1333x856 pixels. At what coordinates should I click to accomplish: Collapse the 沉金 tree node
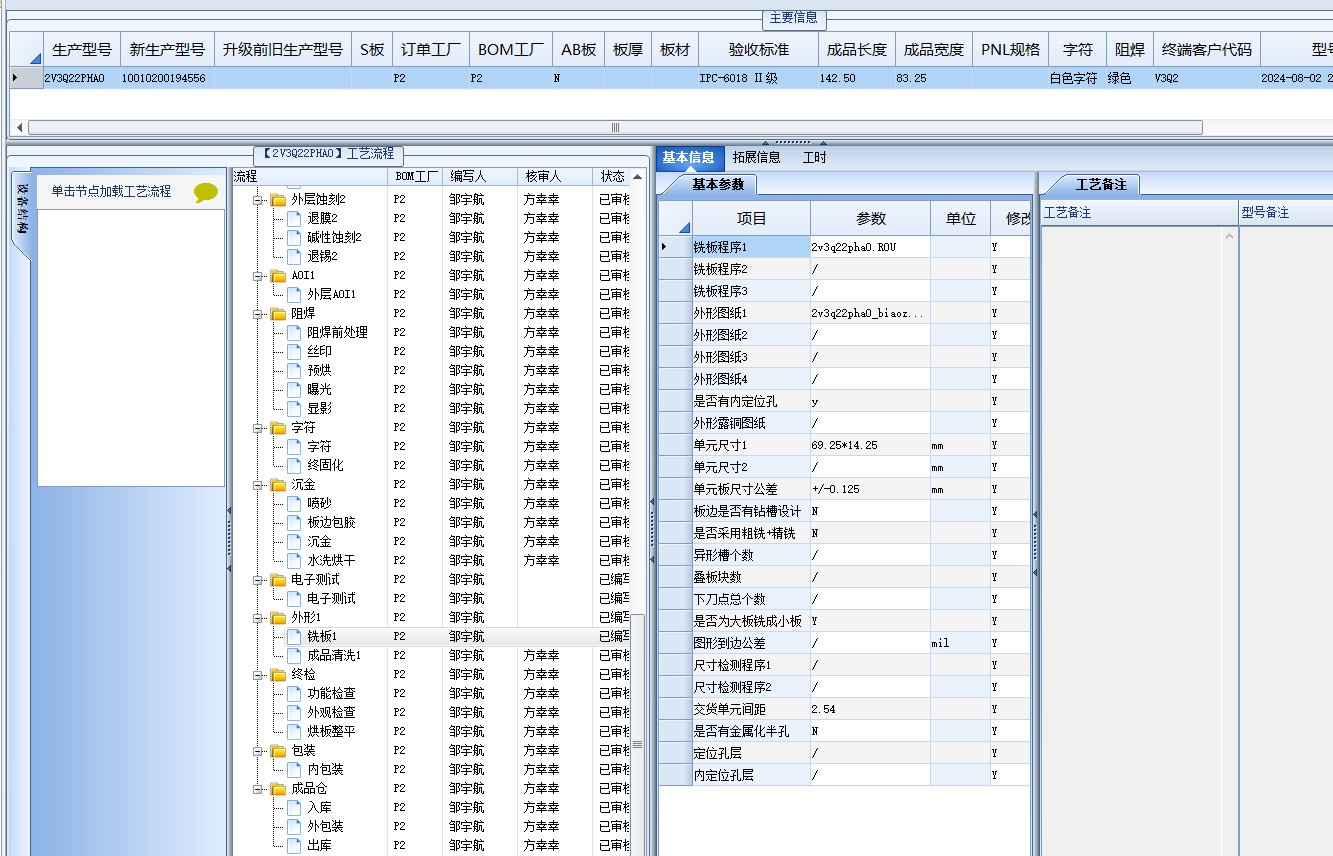(258, 485)
